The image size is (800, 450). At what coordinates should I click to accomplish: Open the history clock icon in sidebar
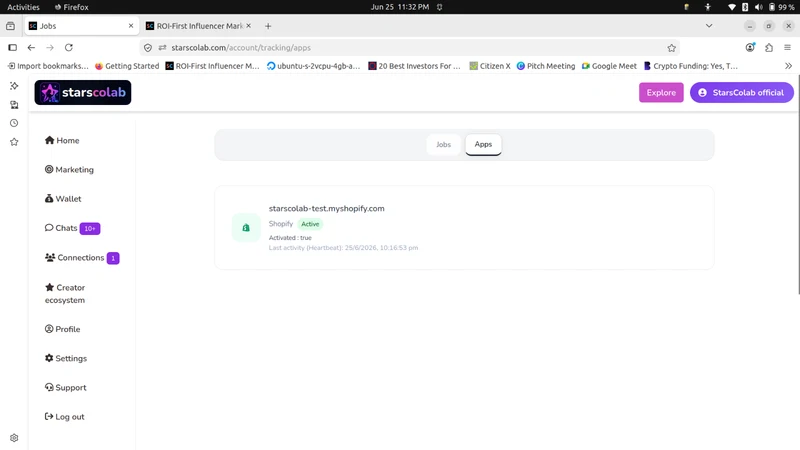pos(14,123)
